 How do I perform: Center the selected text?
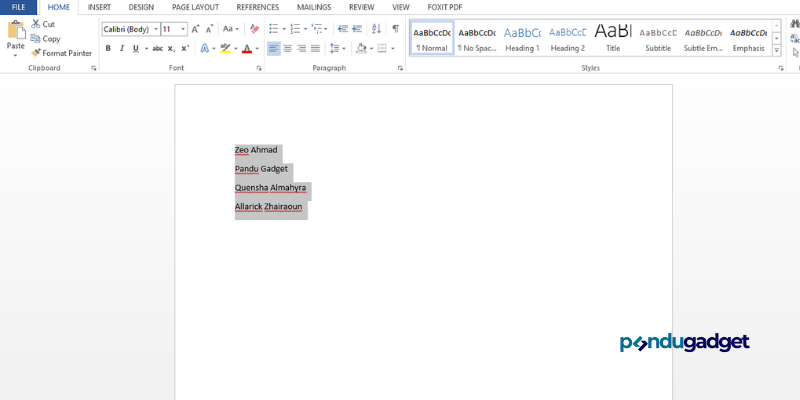click(288, 48)
